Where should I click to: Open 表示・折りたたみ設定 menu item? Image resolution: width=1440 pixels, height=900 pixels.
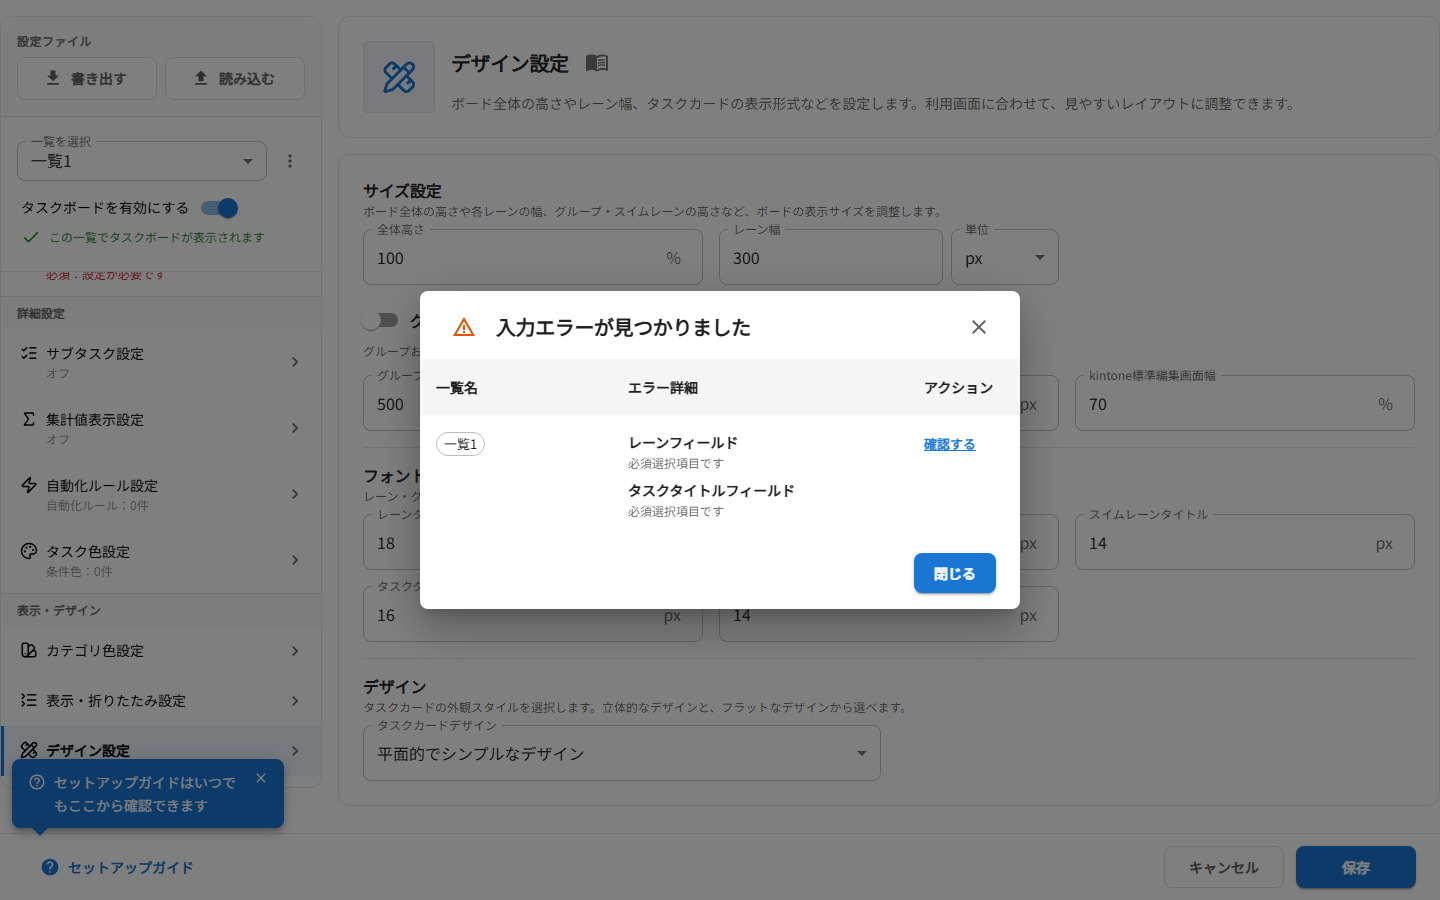coord(161,701)
